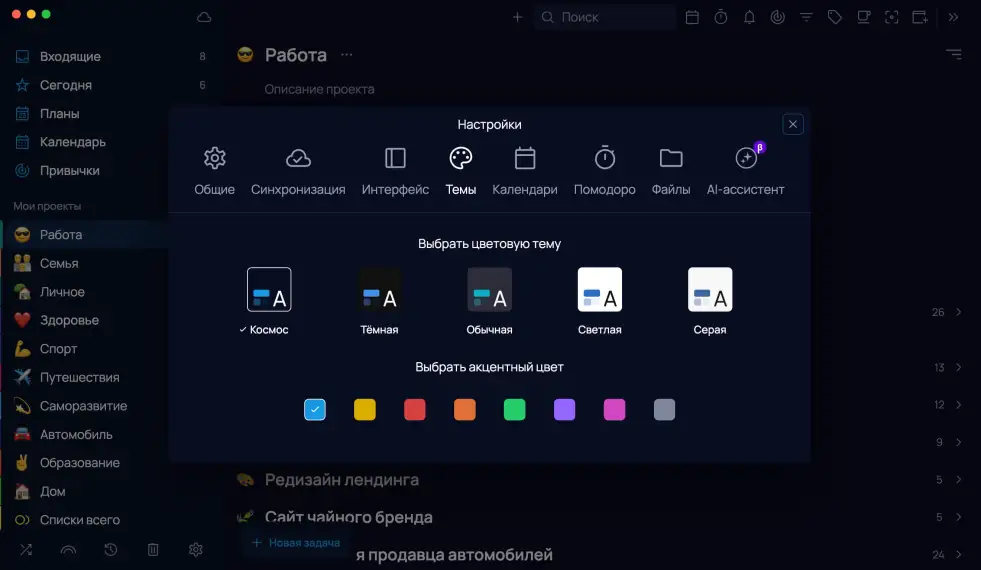This screenshot has width=981, height=570.
Task: Click the history clock icon in sidebar footer
Action: pos(111,549)
